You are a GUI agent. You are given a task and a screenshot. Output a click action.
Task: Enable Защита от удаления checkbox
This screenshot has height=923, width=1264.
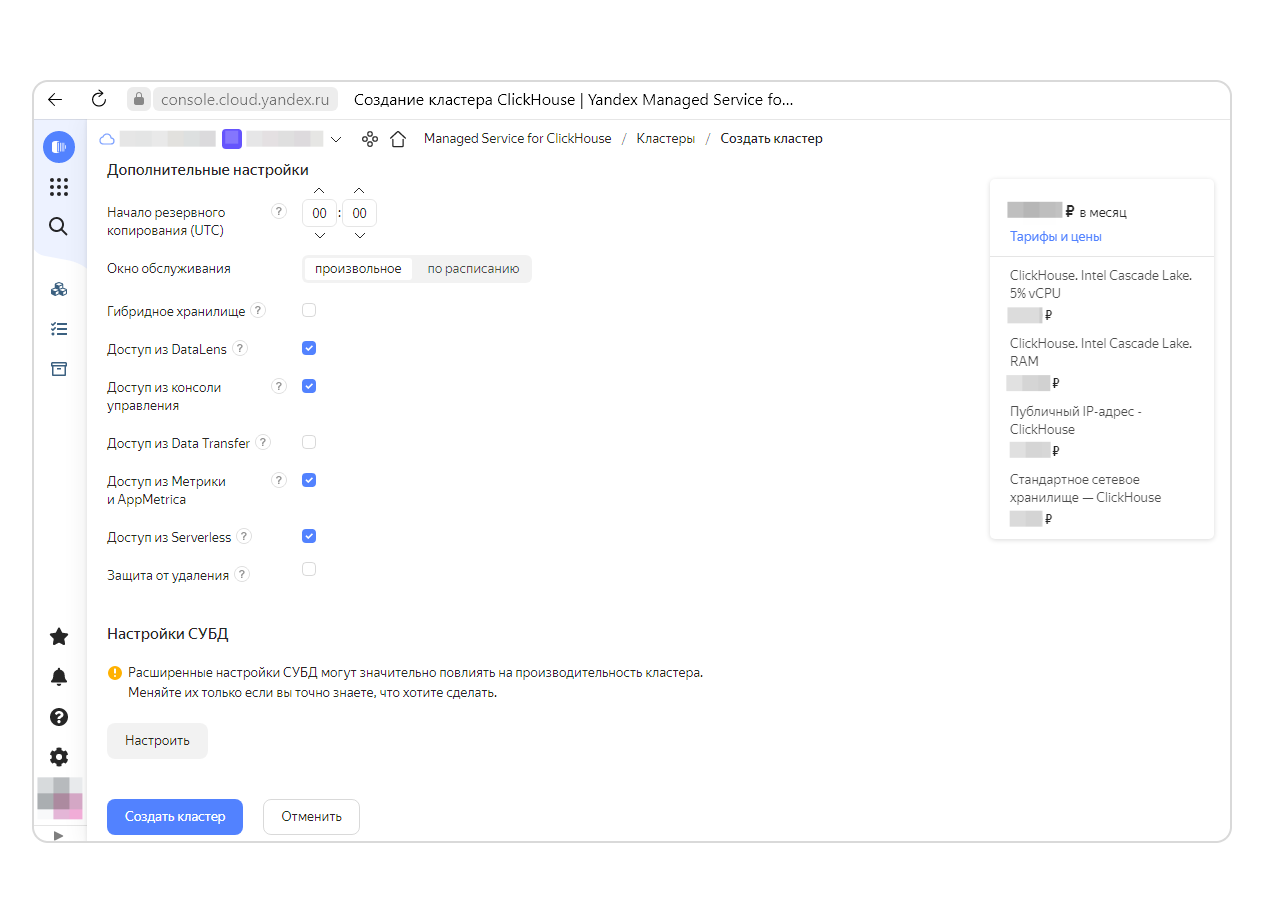pos(309,569)
